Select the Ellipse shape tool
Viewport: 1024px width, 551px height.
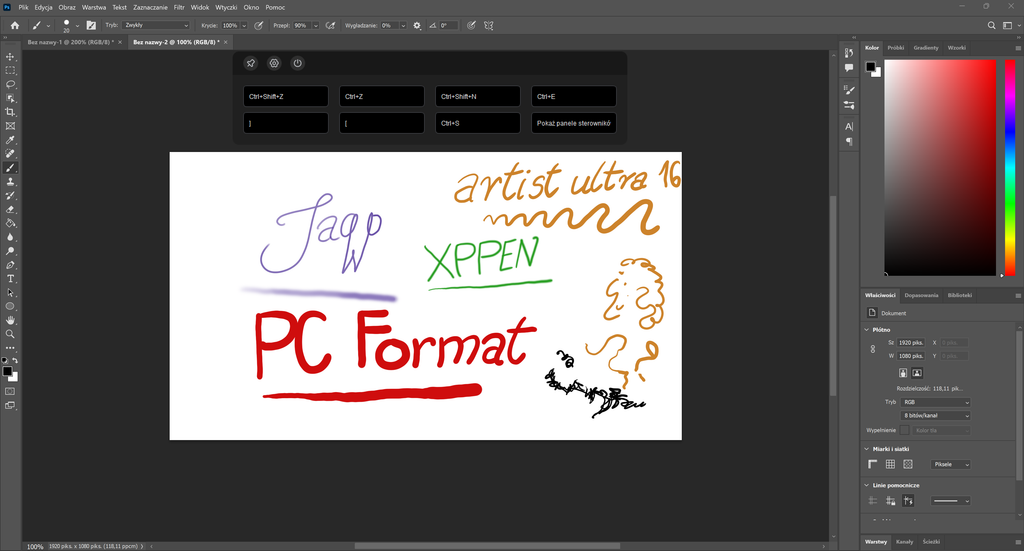coord(10,306)
